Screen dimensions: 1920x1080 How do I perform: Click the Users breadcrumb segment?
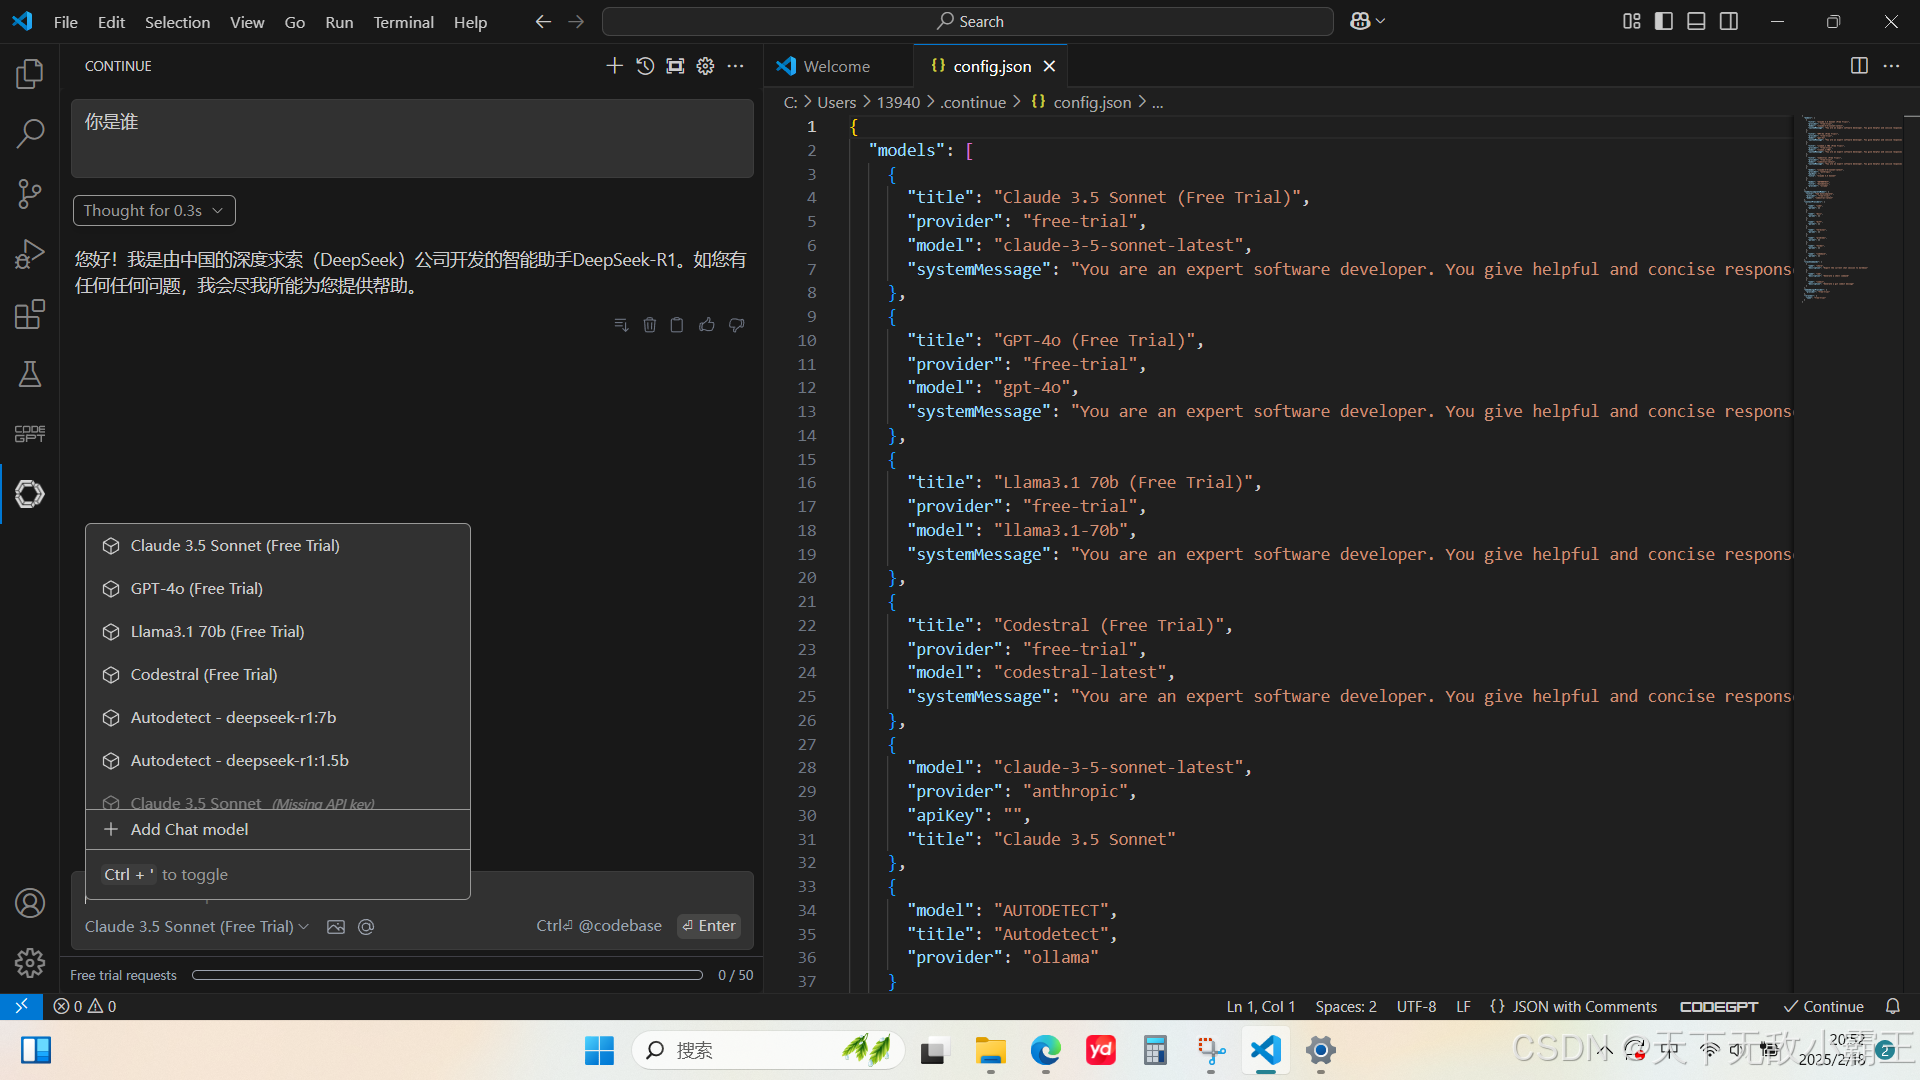836,102
